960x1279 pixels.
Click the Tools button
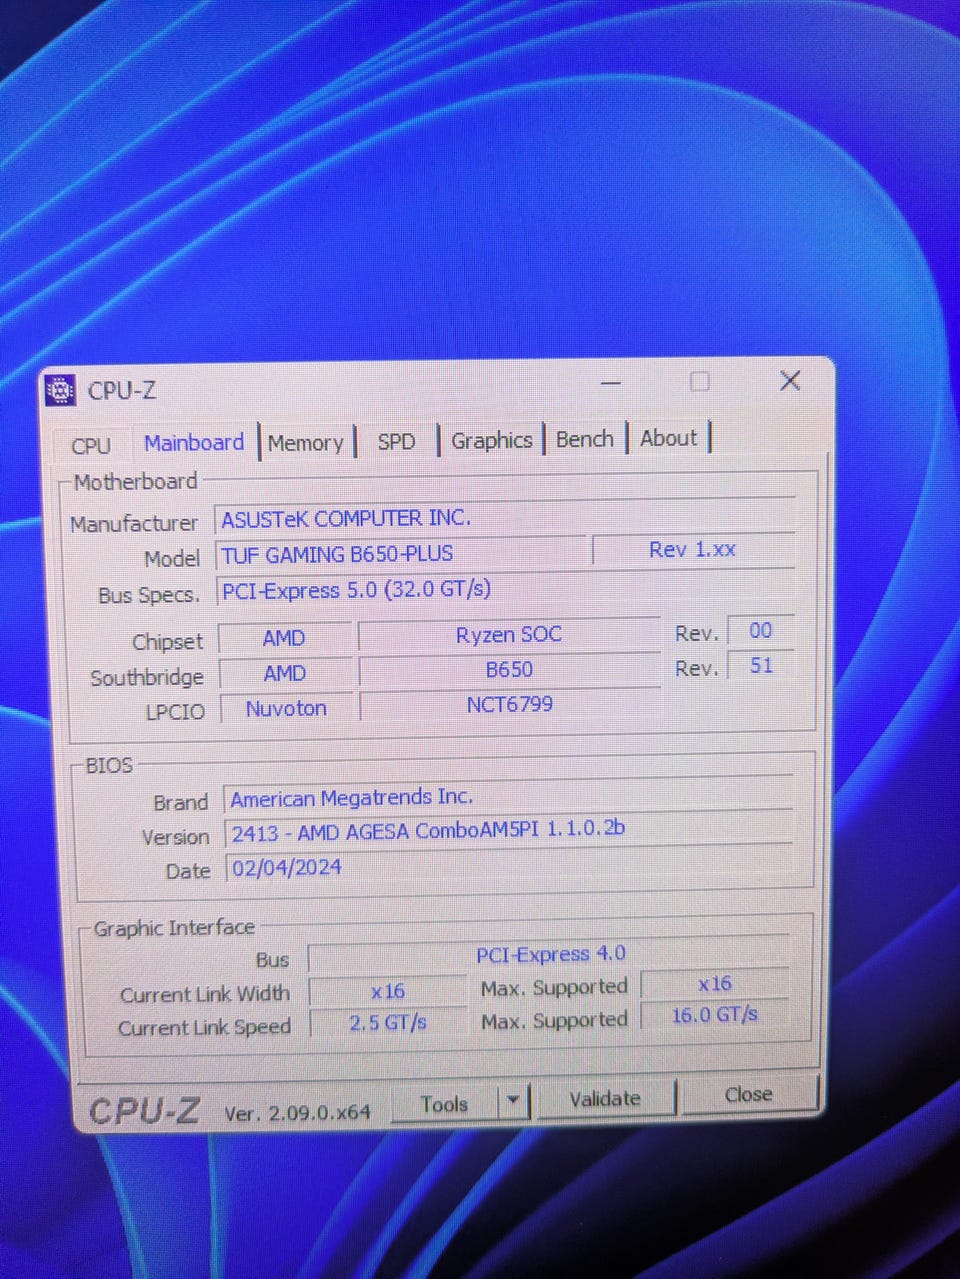[445, 1103]
